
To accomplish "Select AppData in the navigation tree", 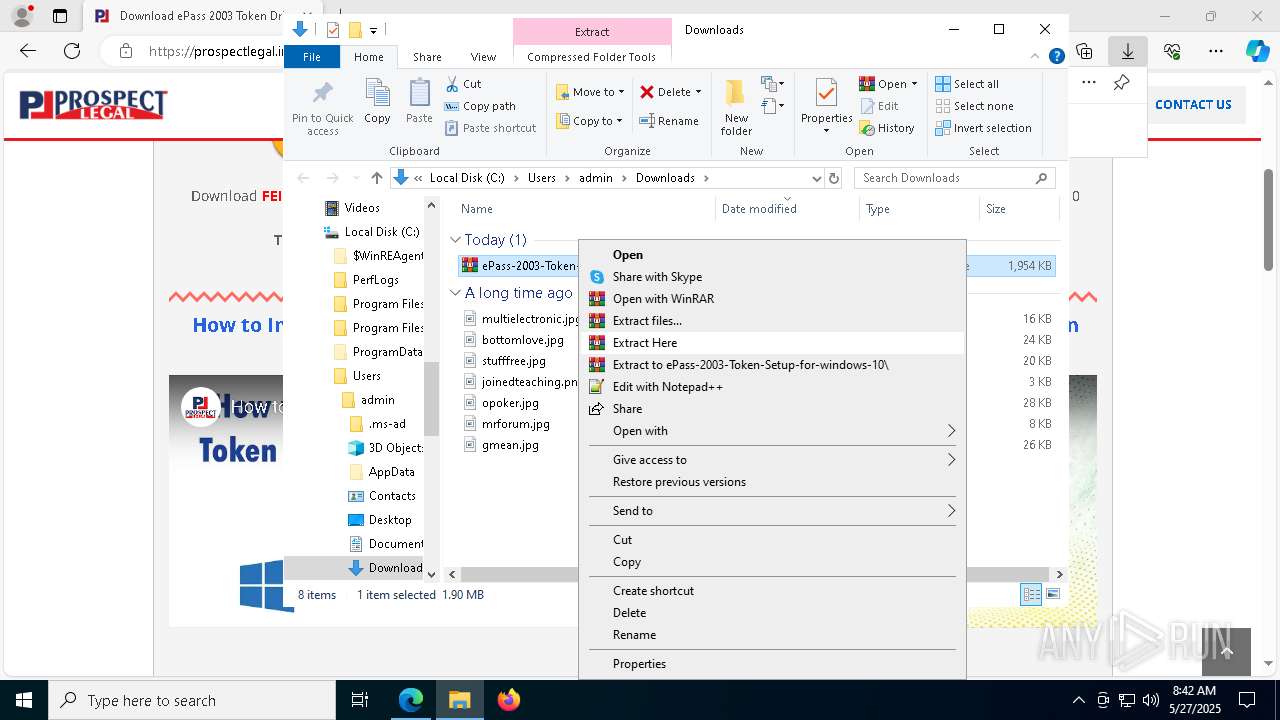I will coord(391,472).
